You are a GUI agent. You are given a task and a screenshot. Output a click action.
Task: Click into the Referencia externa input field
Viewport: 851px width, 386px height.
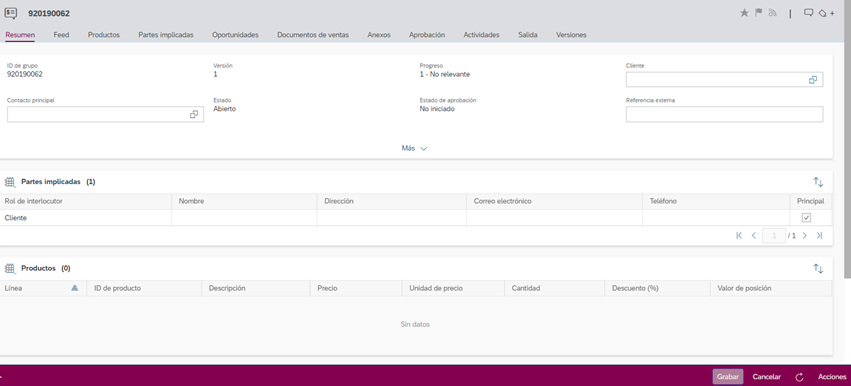[x=724, y=115]
